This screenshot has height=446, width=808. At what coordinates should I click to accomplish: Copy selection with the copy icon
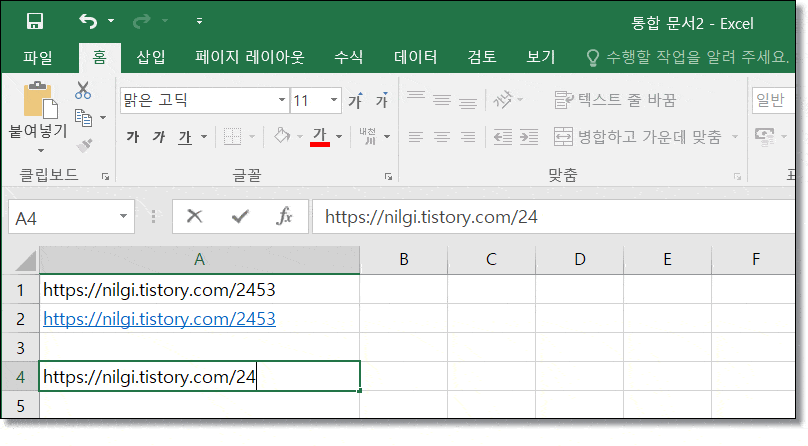click(83, 117)
